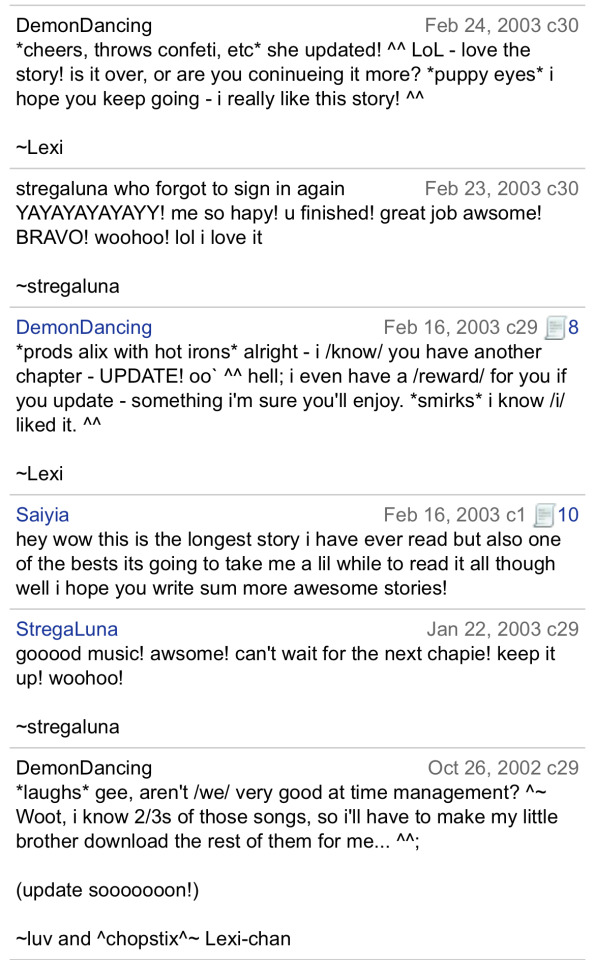Screen dimensions: 595x960
Task: Click the Feb 23, 2003 c30 date
Action: click(x=502, y=188)
